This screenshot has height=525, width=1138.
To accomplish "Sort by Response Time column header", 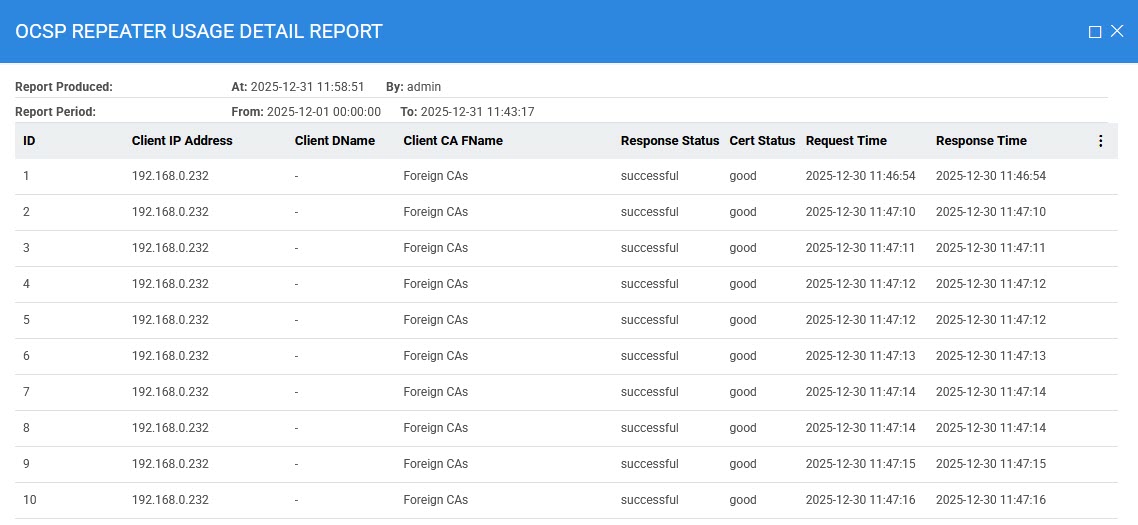I will (x=981, y=141).
